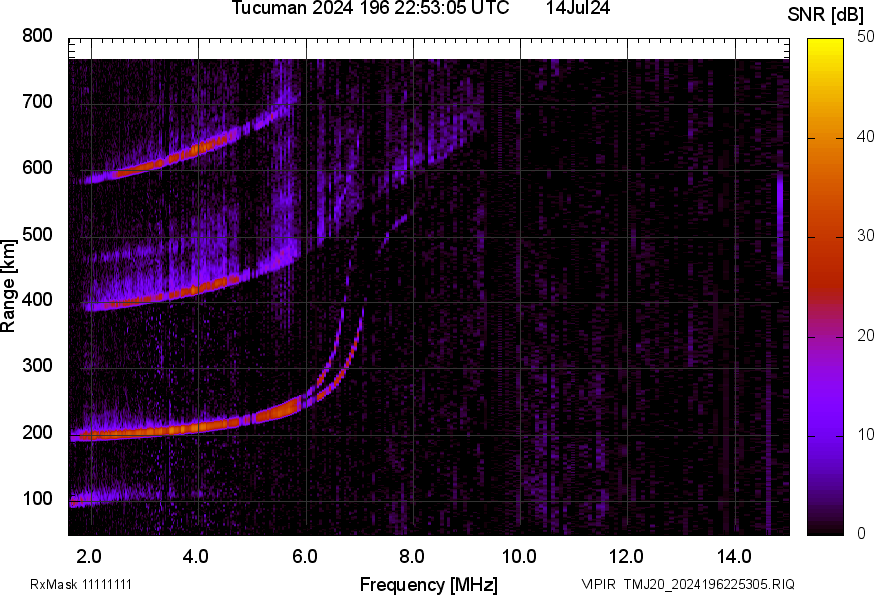The width and height of the screenshot is (874, 595).
Task: Click the 'RxMask 11111111' label
Action: click(81, 584)
